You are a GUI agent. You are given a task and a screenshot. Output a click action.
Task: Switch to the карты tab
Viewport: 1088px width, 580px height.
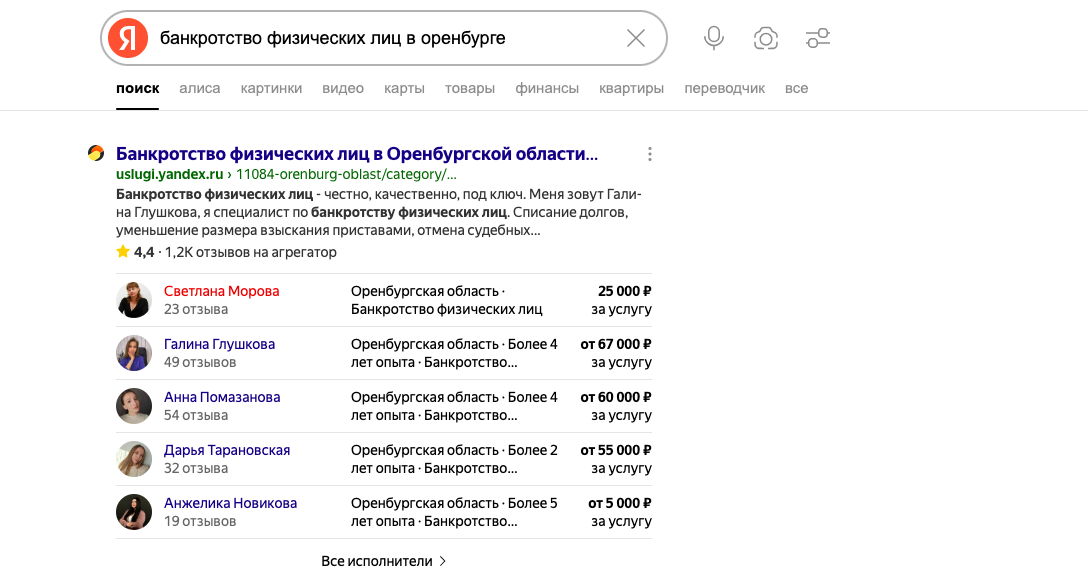404,88
